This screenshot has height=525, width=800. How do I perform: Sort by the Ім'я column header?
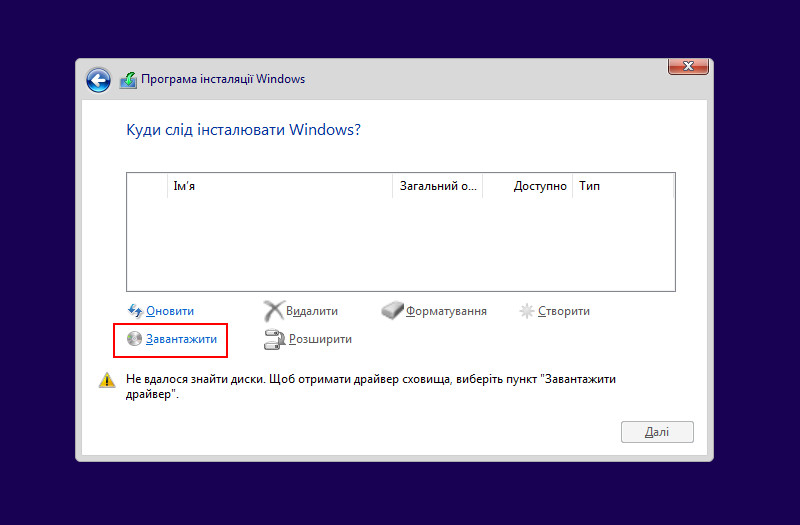click(x=280, y=186)
